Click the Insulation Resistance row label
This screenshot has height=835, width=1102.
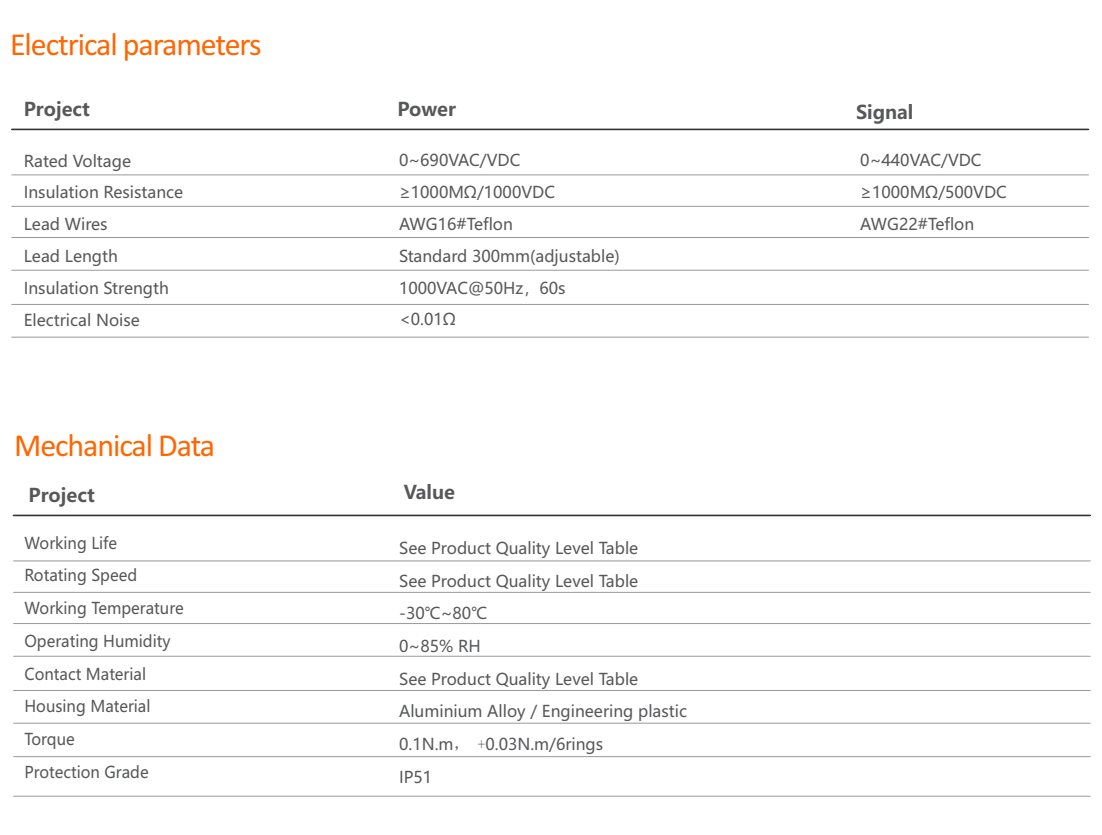103,192
